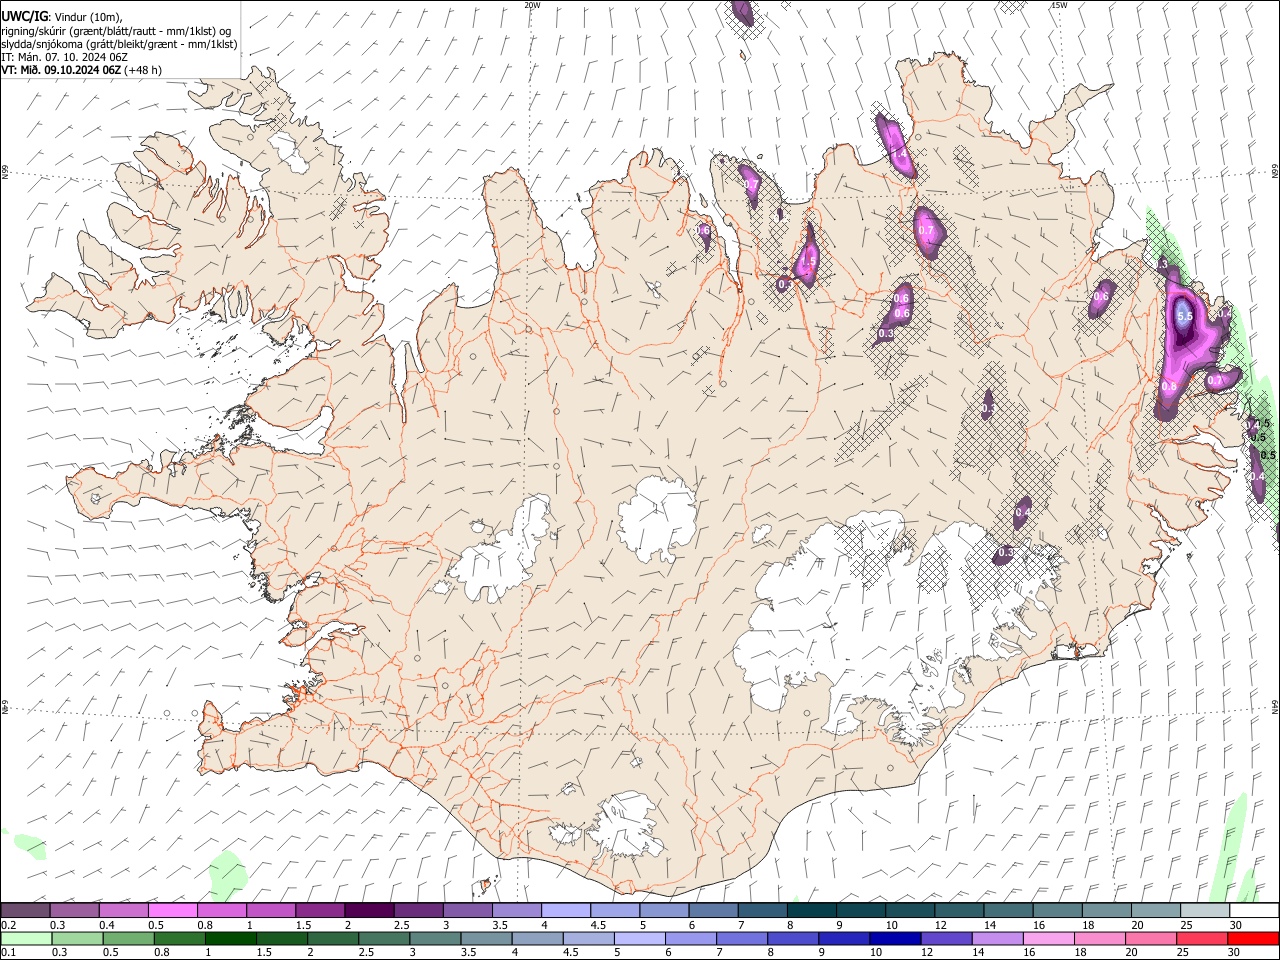Pick lower-row pink swatch between 18 and 20

[1100, 938]
